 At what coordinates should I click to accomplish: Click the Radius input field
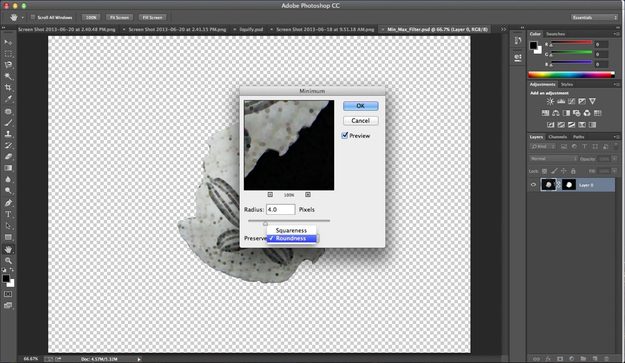pos(281,209)
